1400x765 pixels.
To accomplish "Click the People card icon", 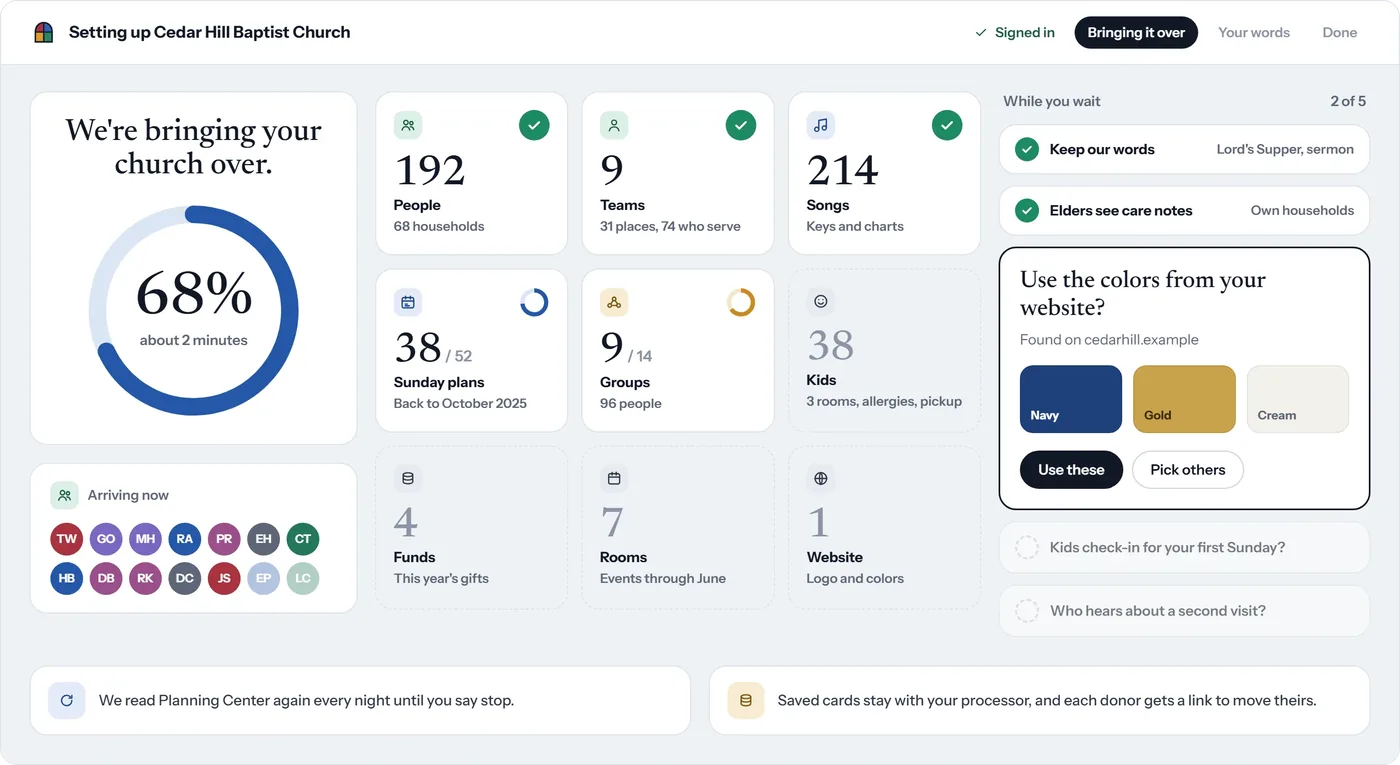I will (x=408, y=125).
